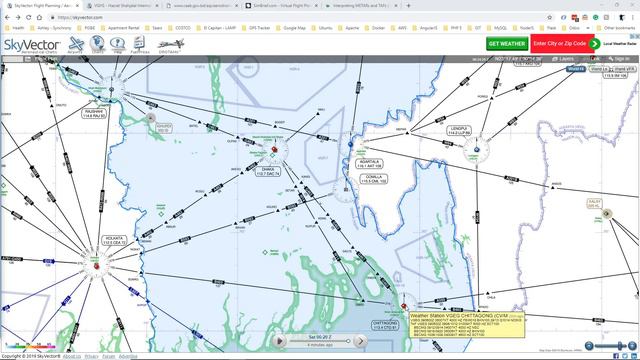Click the zoom out minus button
The height and width of the screenshot is (360, 640).
589,346
